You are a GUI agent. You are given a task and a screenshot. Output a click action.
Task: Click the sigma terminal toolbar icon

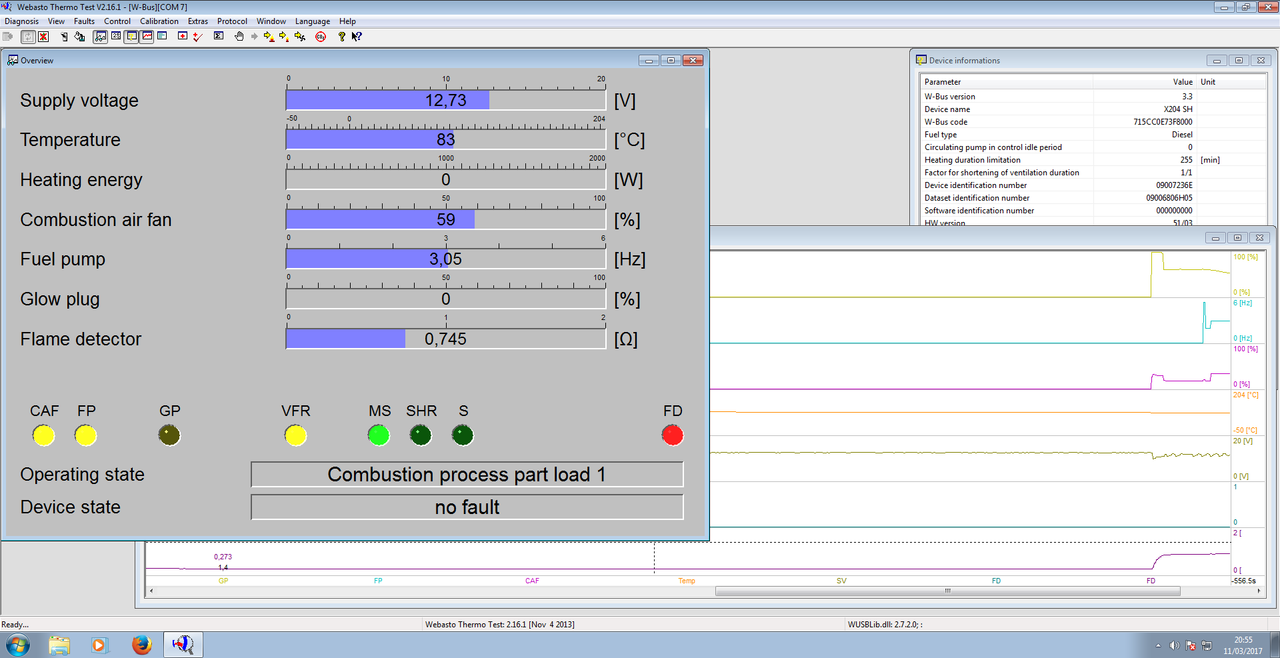point(219,36)
